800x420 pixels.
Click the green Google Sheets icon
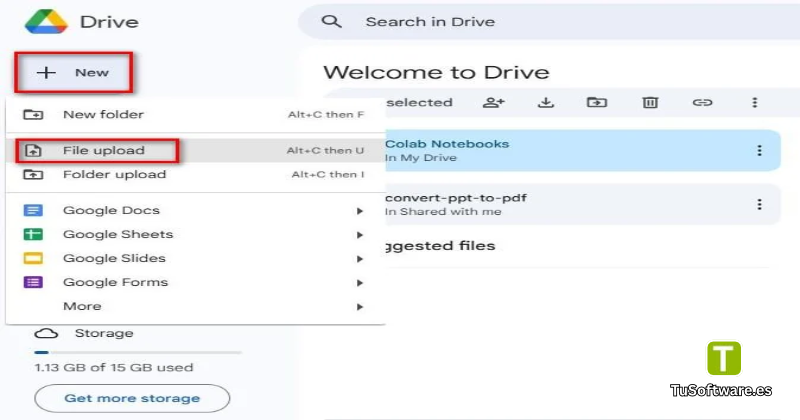tap(33, 234)
